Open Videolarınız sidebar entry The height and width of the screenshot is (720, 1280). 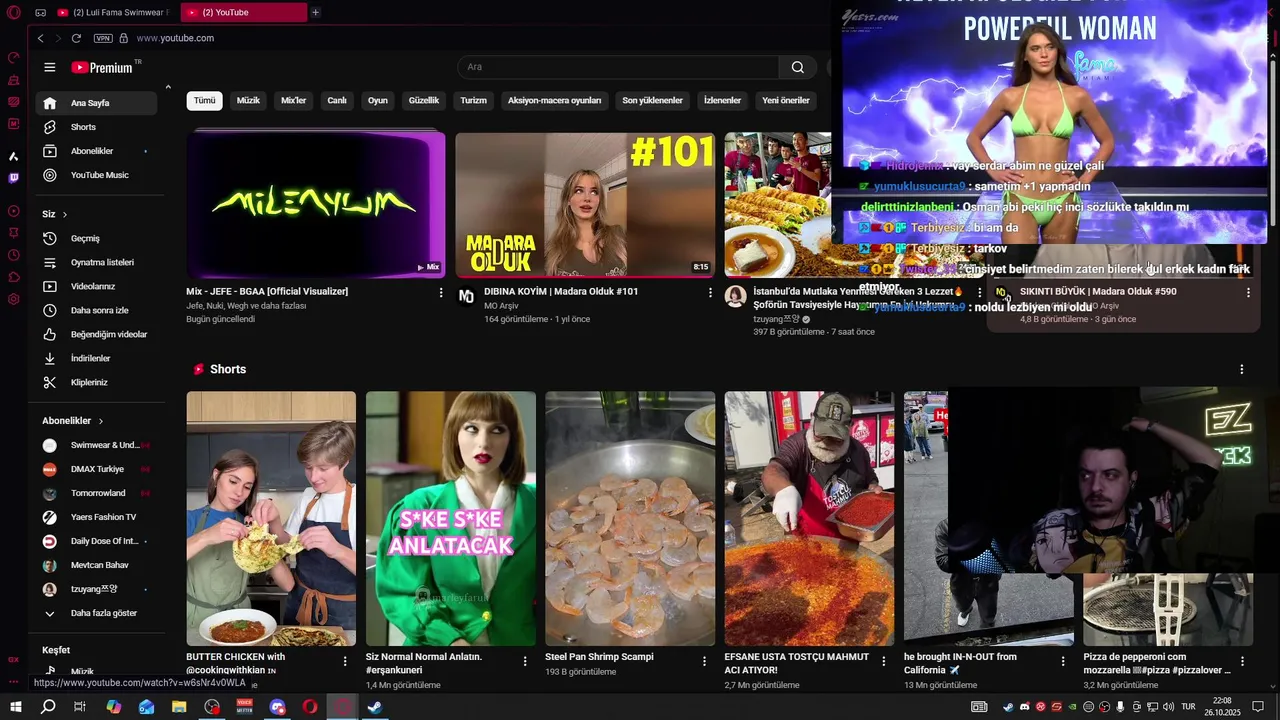[97, 286]
